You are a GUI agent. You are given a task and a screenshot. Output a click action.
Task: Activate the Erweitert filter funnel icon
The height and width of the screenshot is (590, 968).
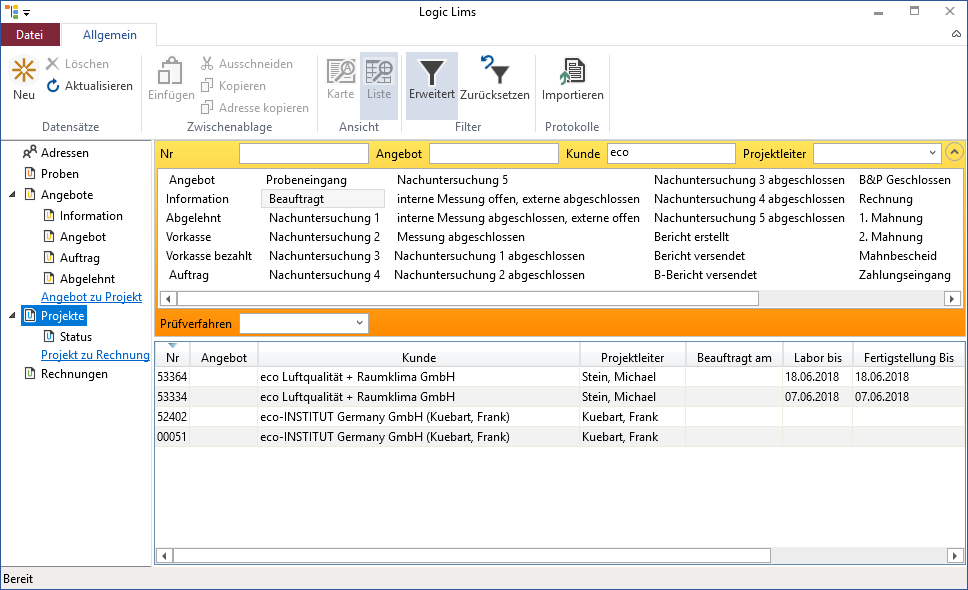[432, 73]
